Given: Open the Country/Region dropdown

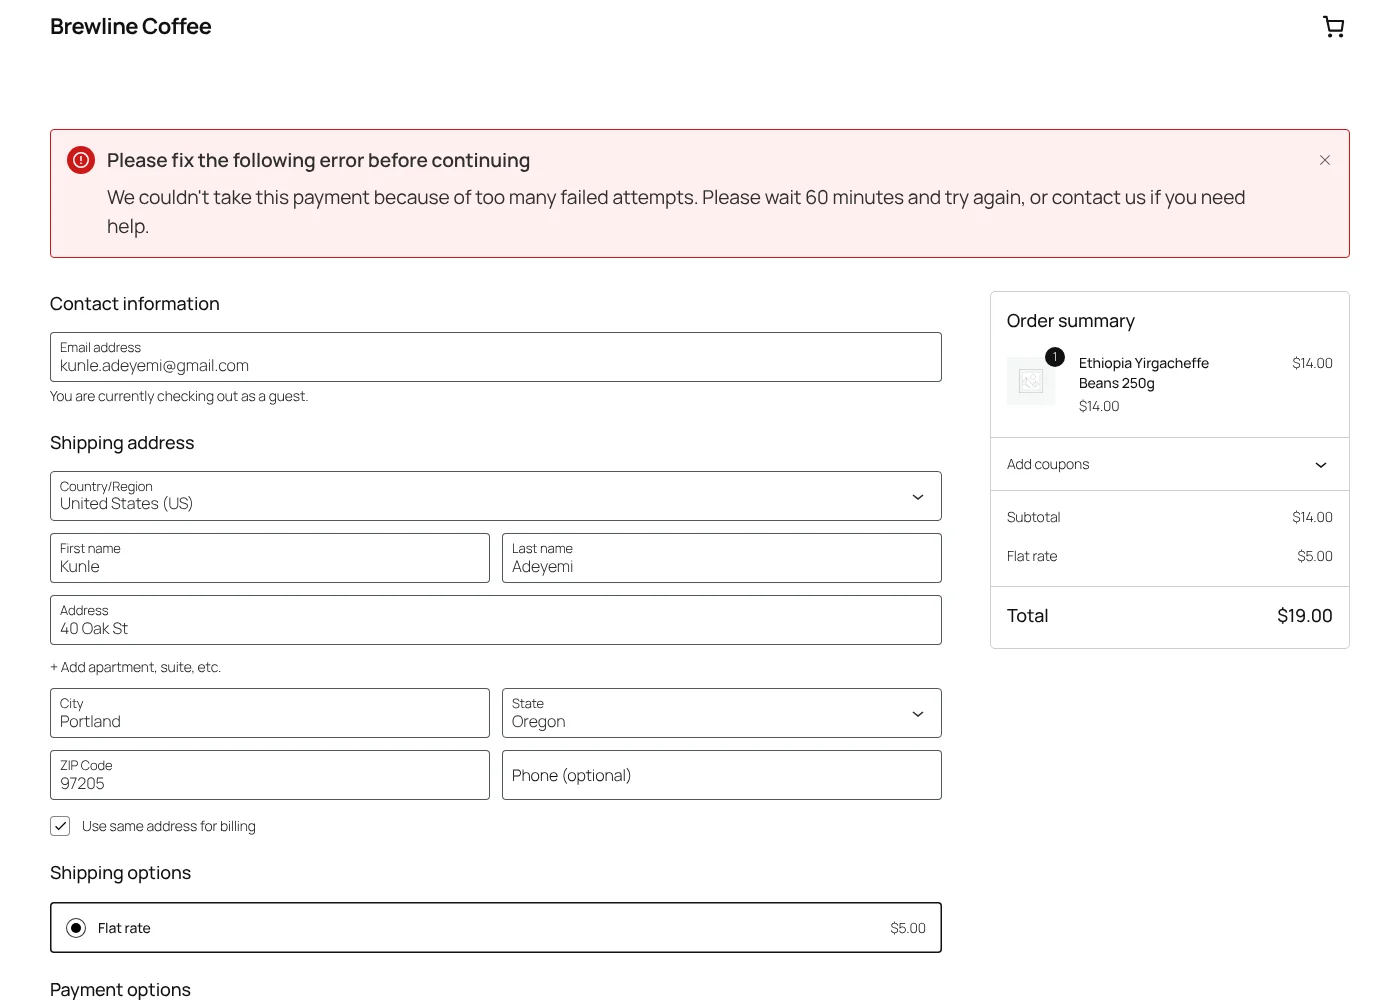Looking at the screenshot, I should 496,496.
